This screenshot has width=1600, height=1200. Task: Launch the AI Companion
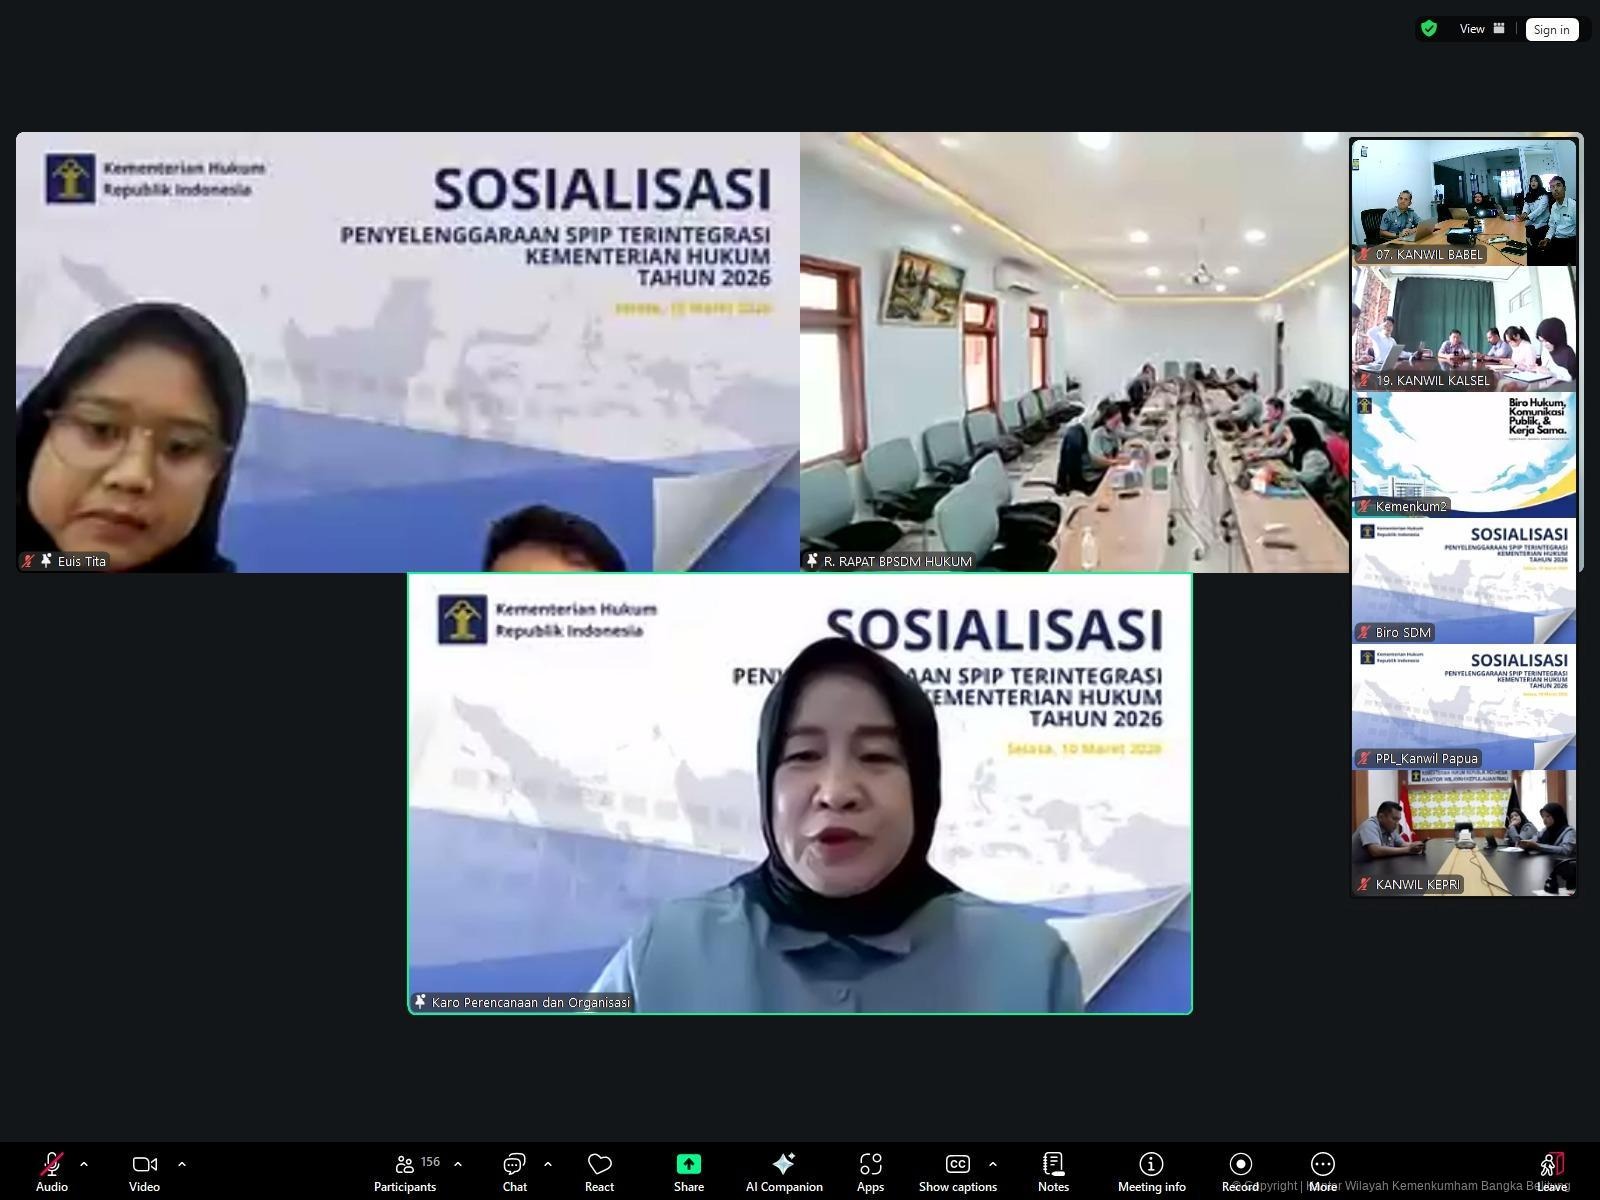(x=784, y=1172)
